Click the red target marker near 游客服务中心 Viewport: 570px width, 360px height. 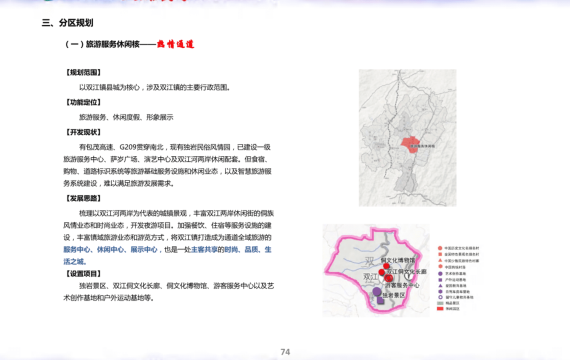pyautogui.click(x=389, y=278)
